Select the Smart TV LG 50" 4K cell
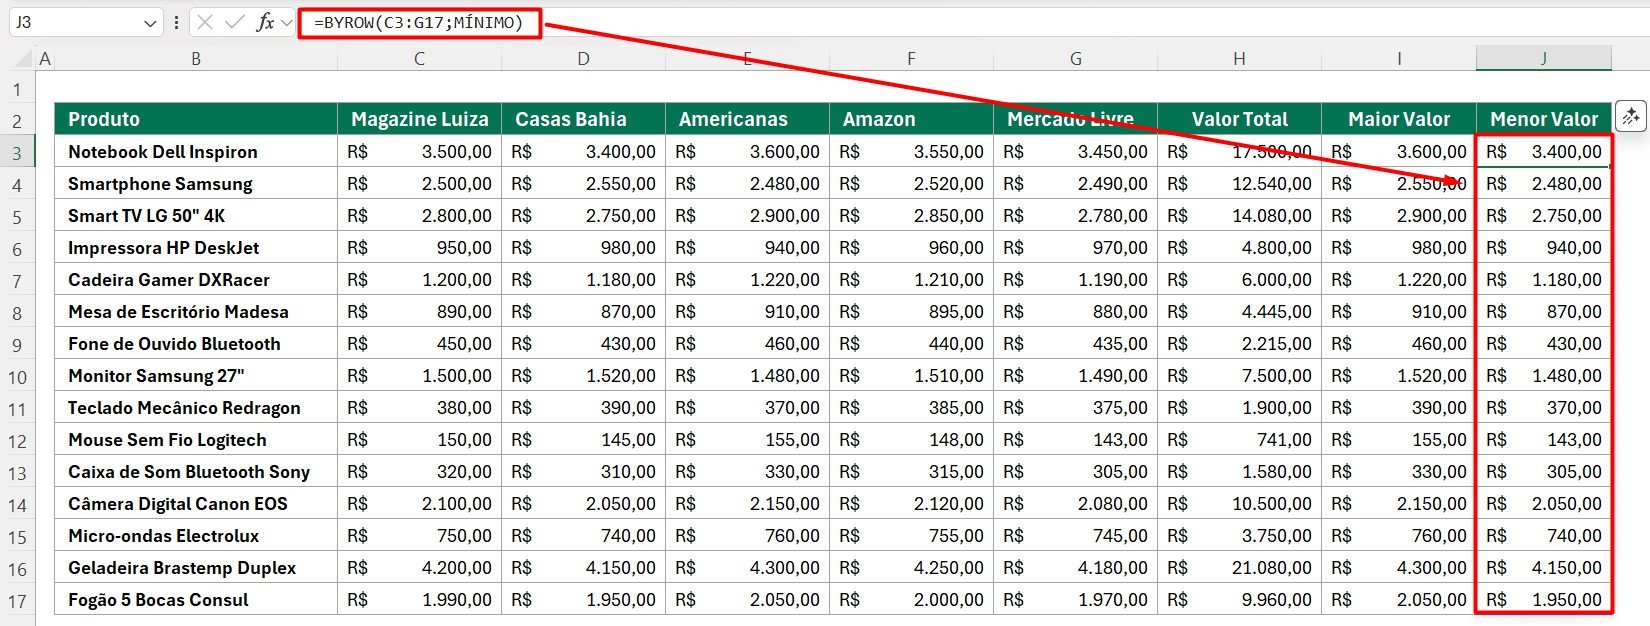1650x626 pixels. (x=196, y=215)
